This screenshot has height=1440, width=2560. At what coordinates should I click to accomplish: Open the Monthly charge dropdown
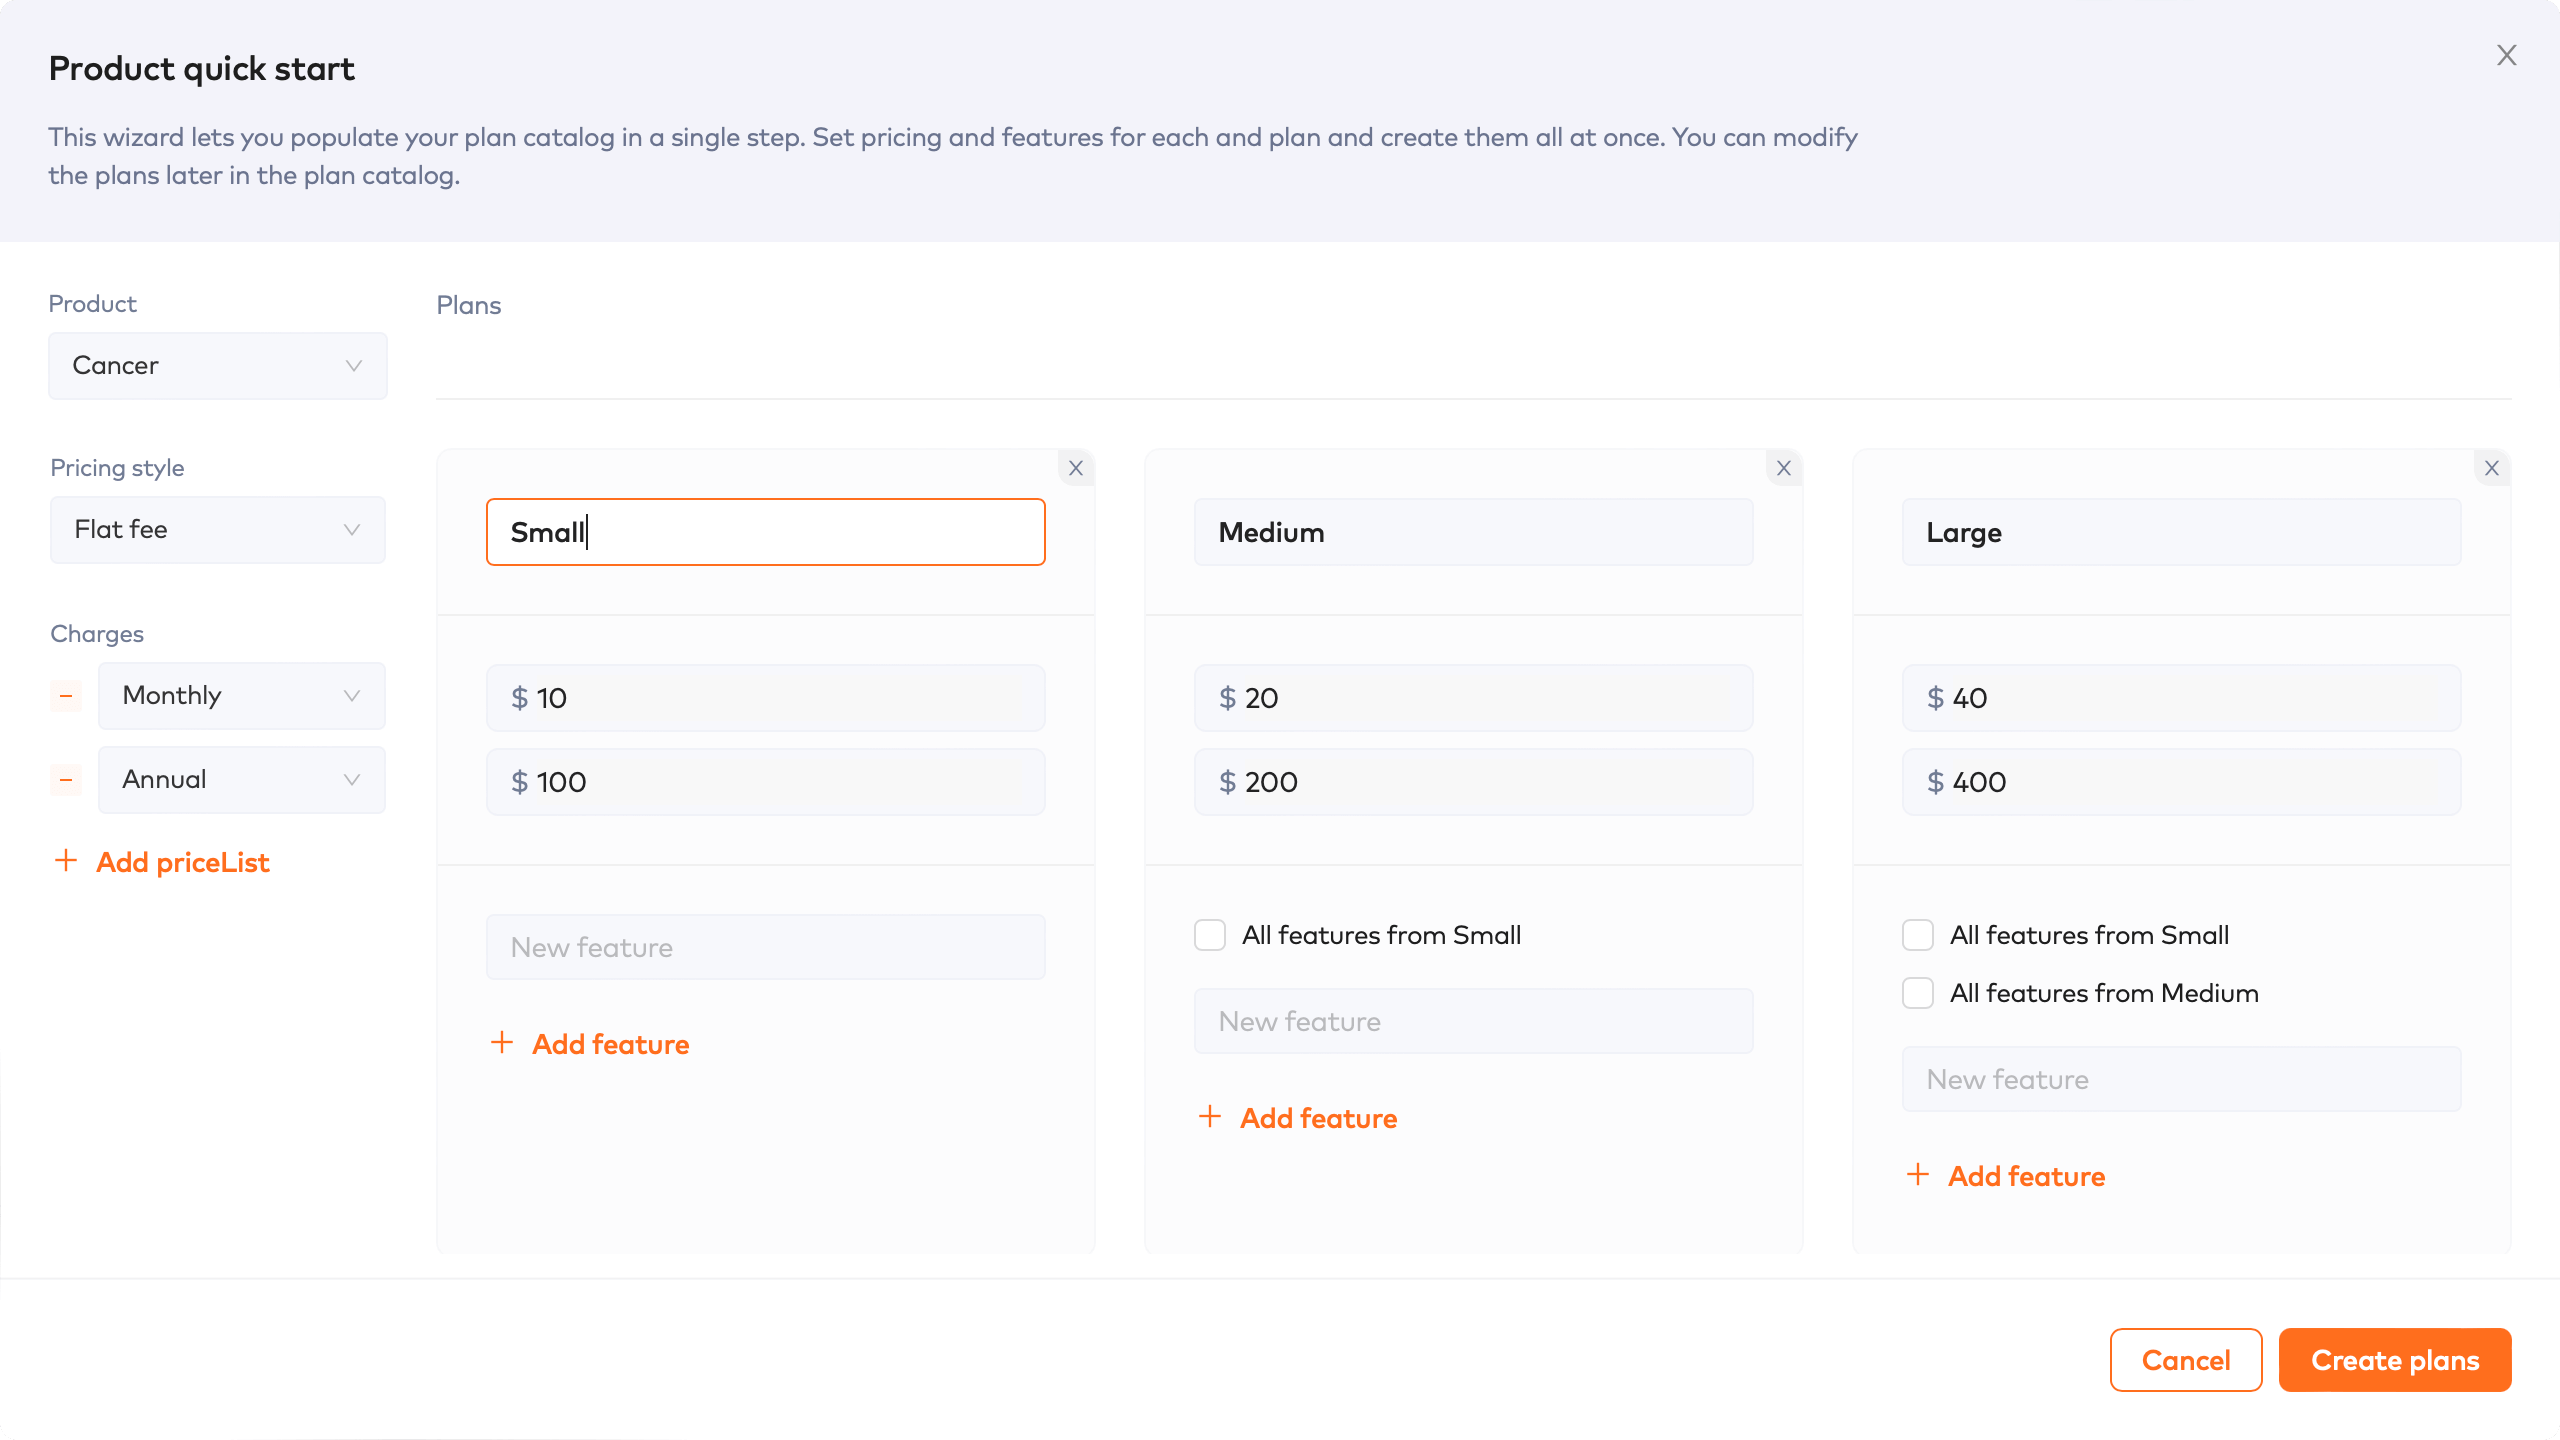coord(242,696)
